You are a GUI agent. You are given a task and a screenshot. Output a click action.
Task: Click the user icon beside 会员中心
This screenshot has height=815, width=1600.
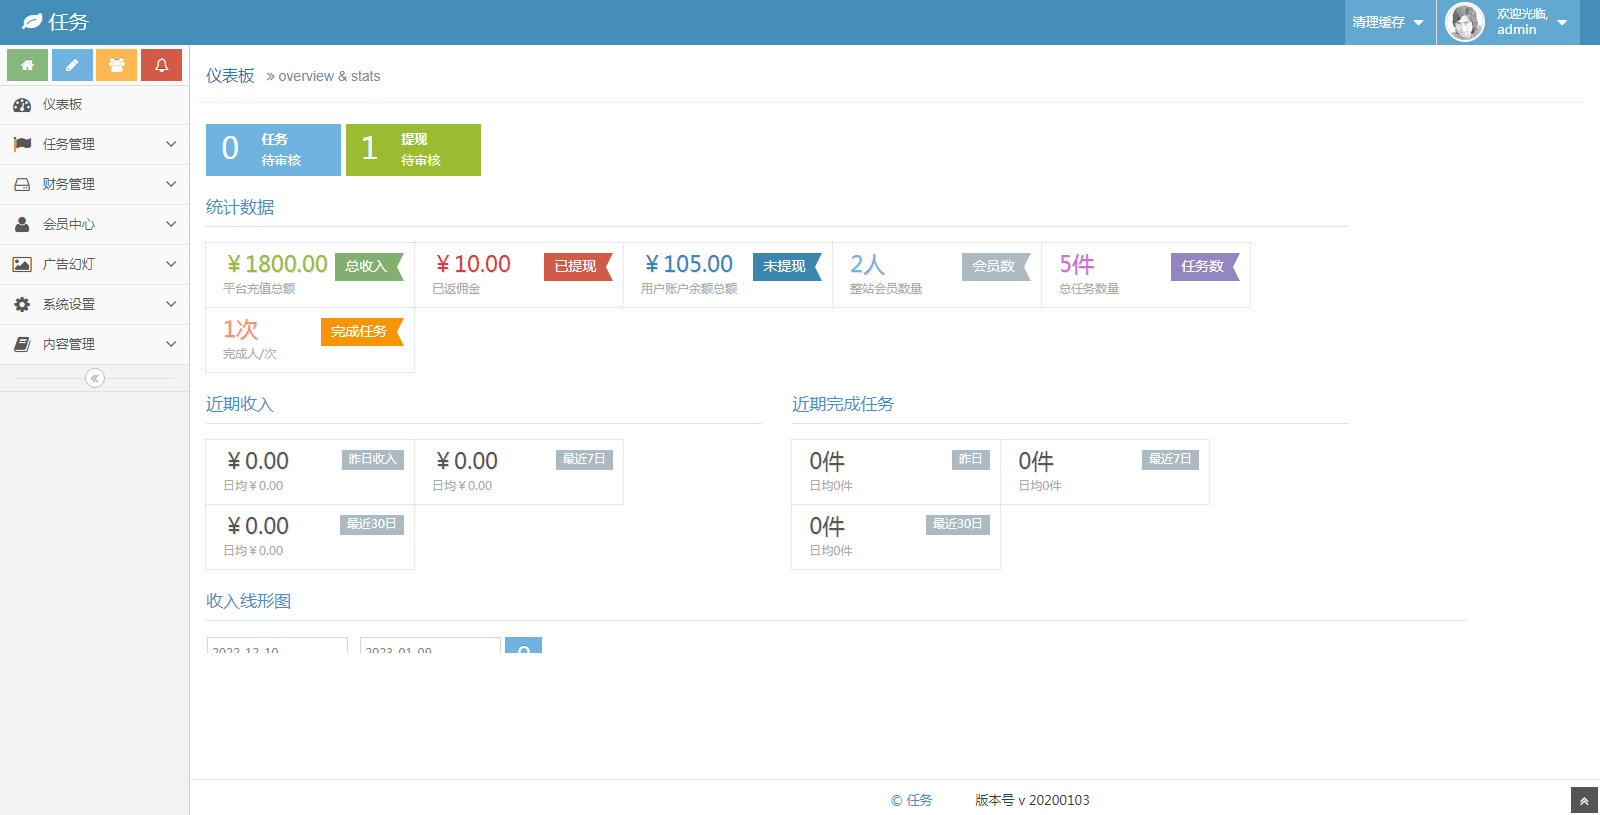(22, 224)
